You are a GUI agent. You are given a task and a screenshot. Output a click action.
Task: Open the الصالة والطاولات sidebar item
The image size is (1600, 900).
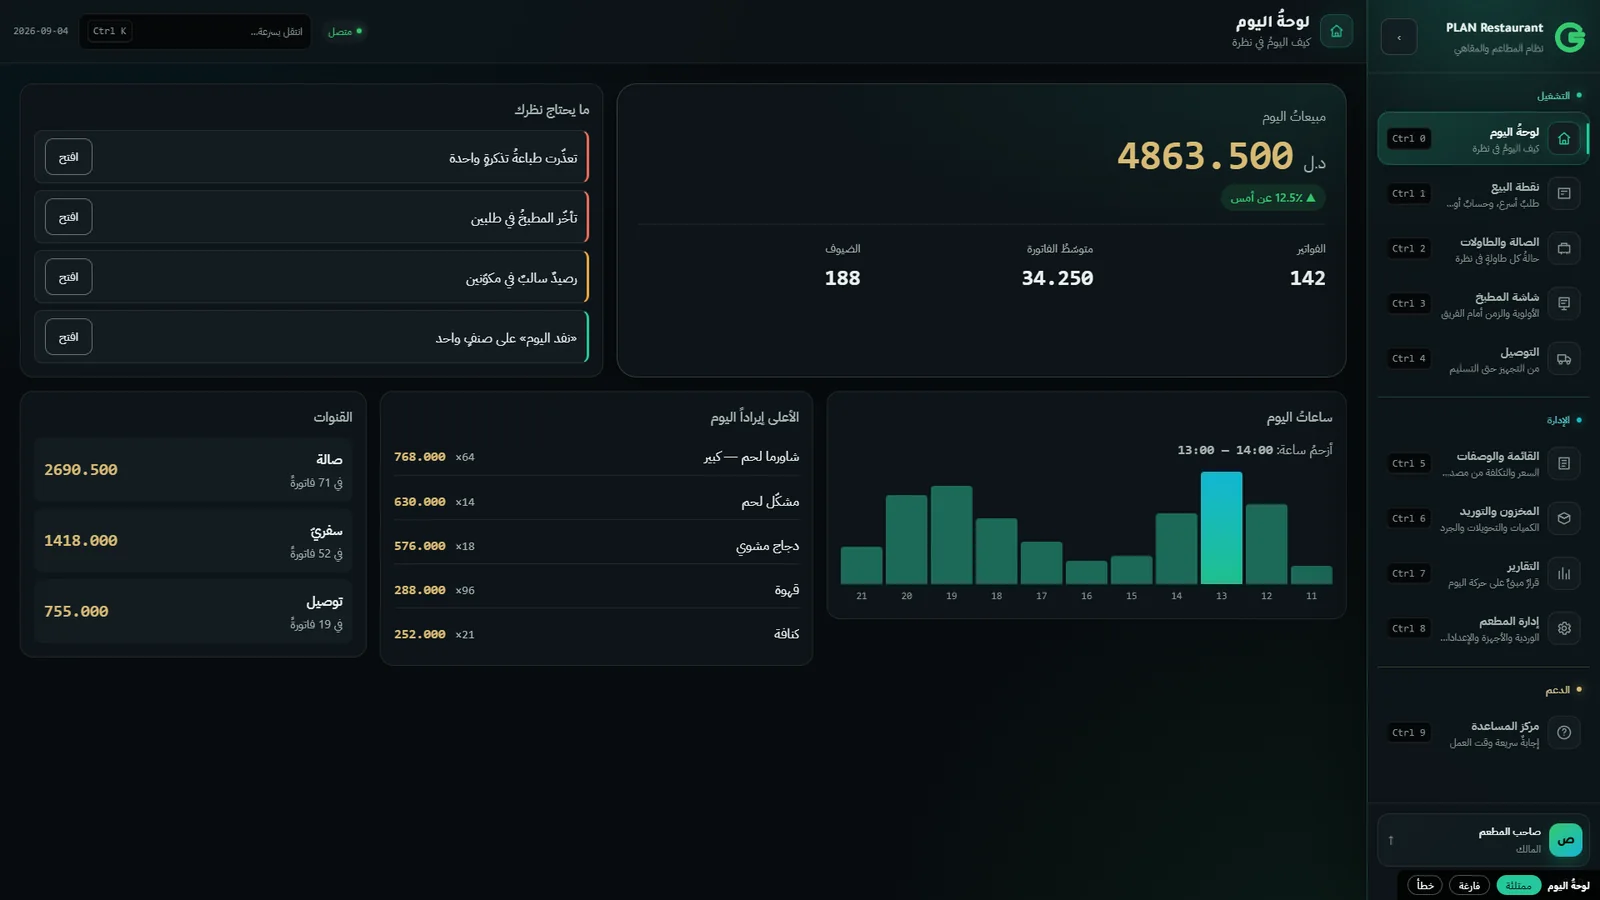click(1483, 248)
